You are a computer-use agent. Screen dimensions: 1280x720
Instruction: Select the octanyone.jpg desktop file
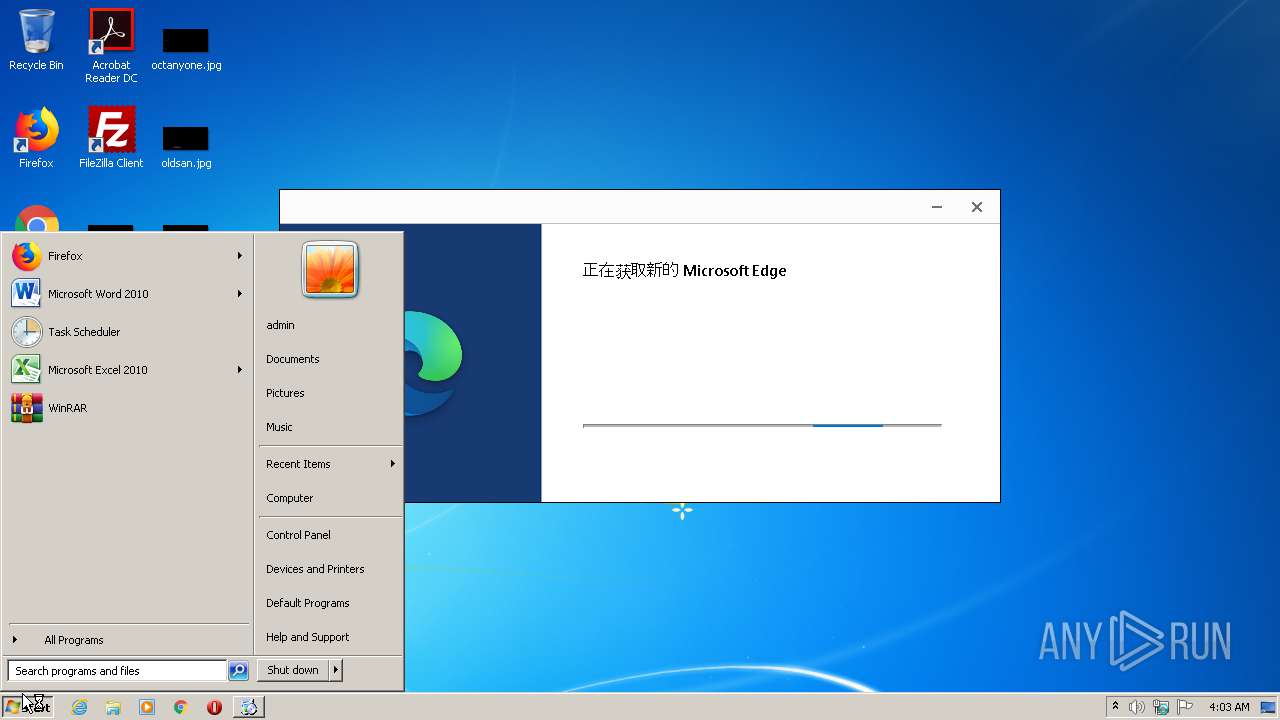tap(186, 50)
